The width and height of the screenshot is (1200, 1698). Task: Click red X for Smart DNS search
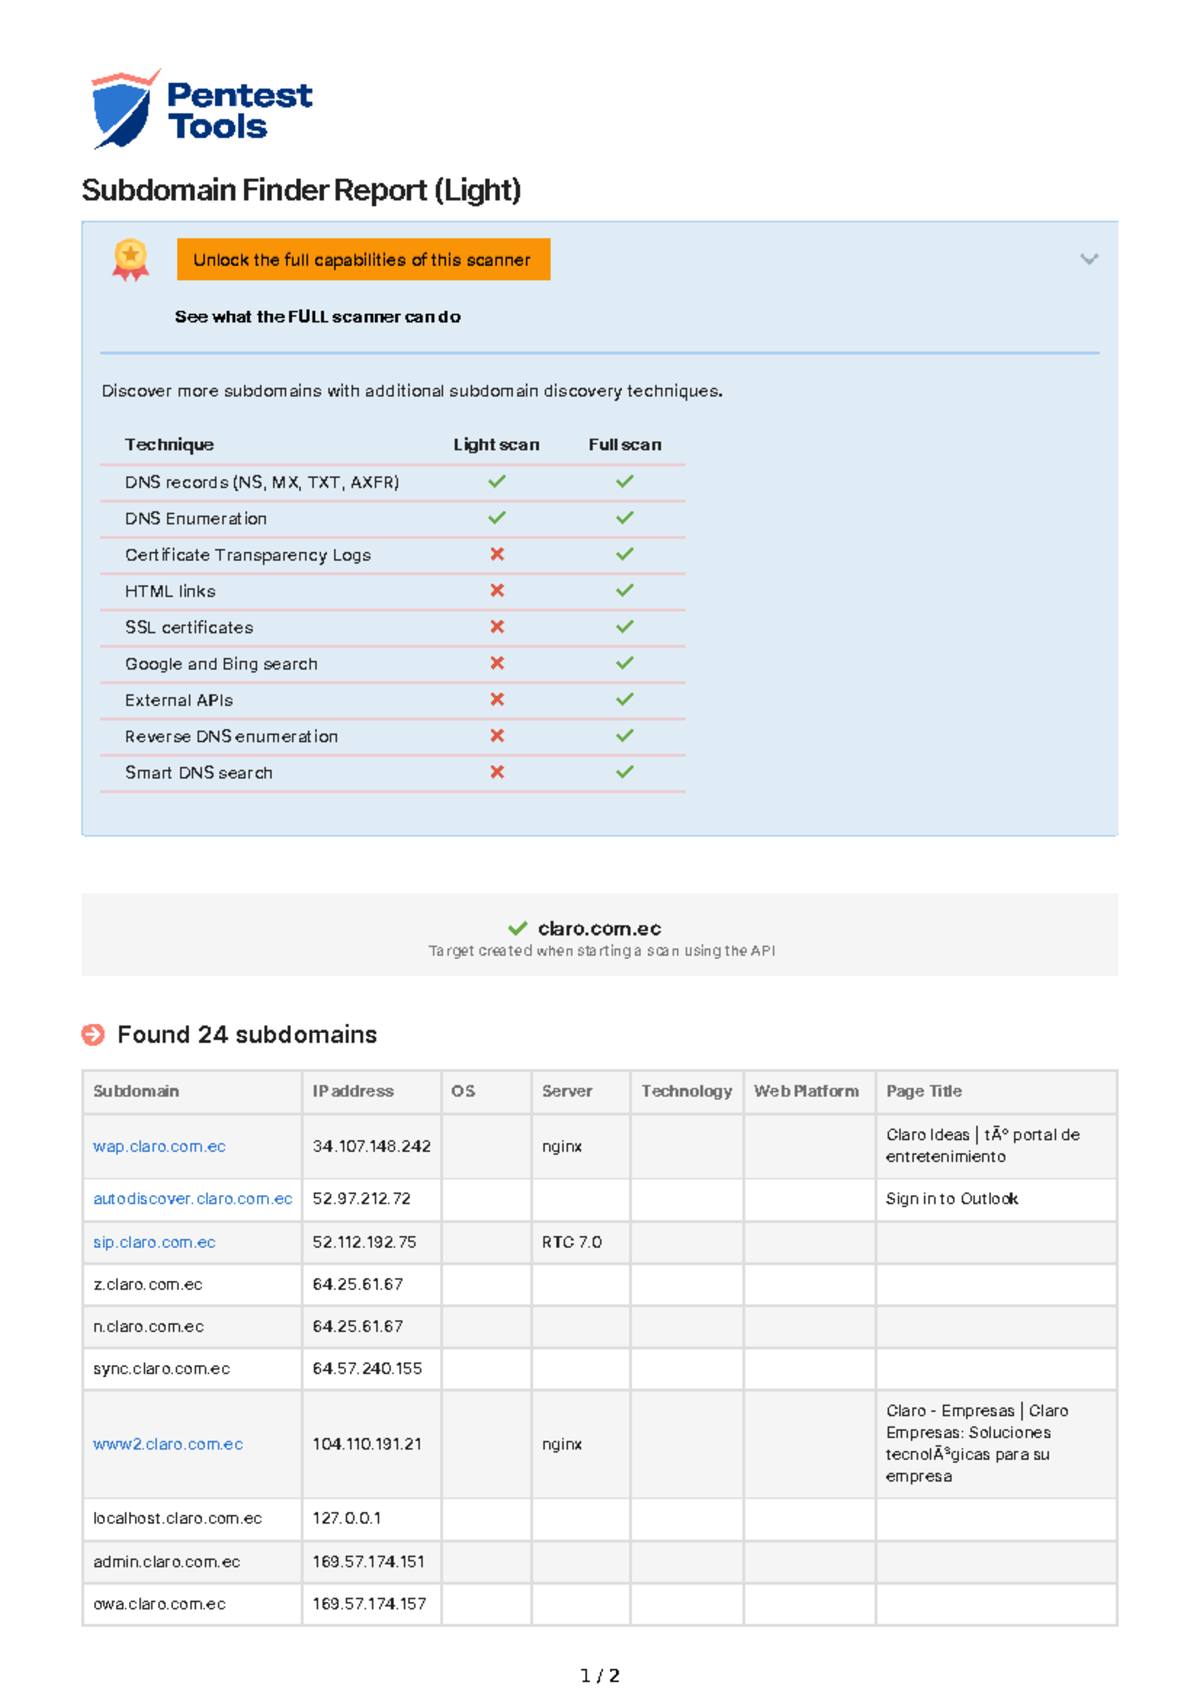pos(497,772)
